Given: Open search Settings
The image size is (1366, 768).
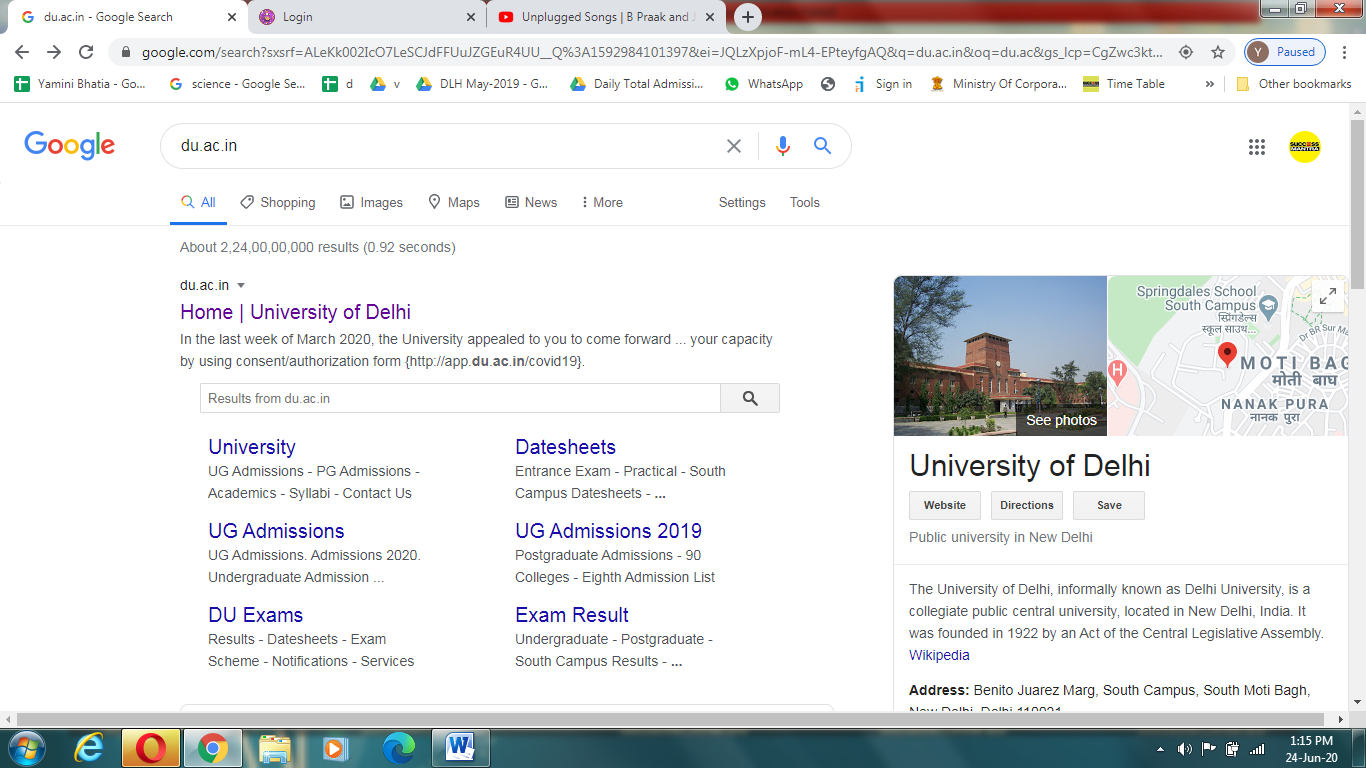Looking at the screenshot, I should coord(742,202).
